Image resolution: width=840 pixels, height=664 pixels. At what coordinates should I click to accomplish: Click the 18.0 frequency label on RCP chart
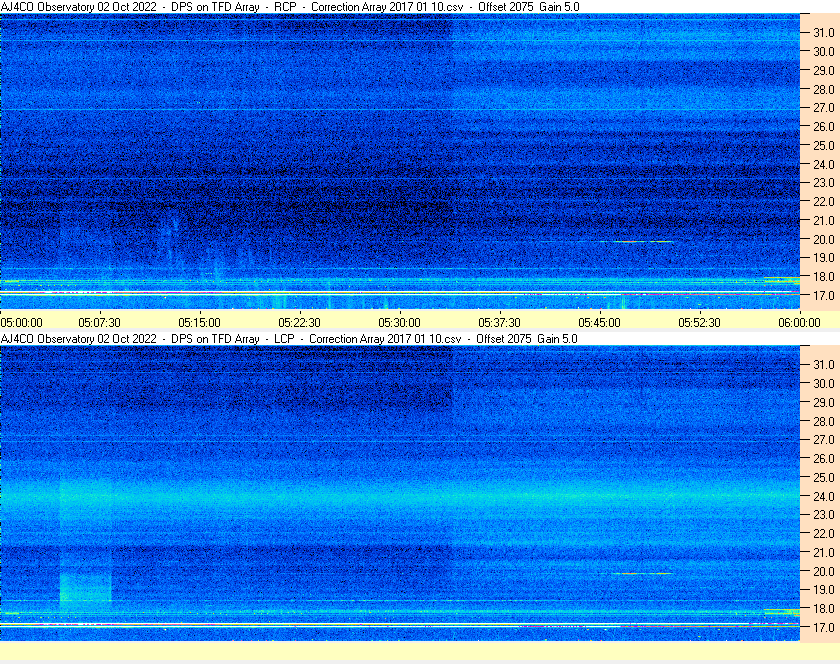824,277
